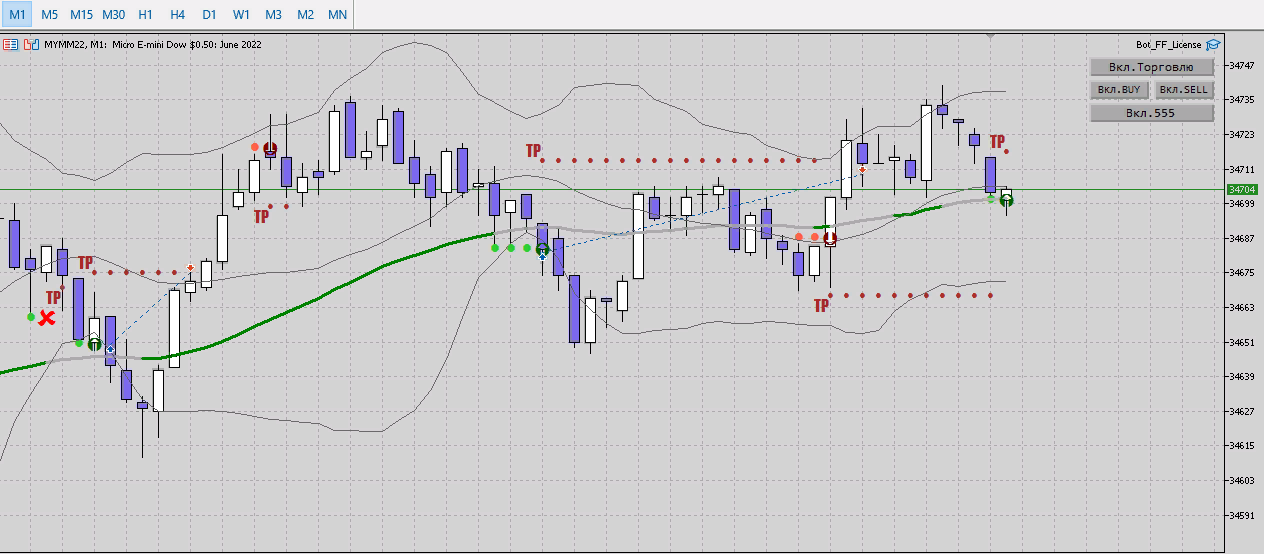Click the 34591 price scale label

(x=1243, y=515)
